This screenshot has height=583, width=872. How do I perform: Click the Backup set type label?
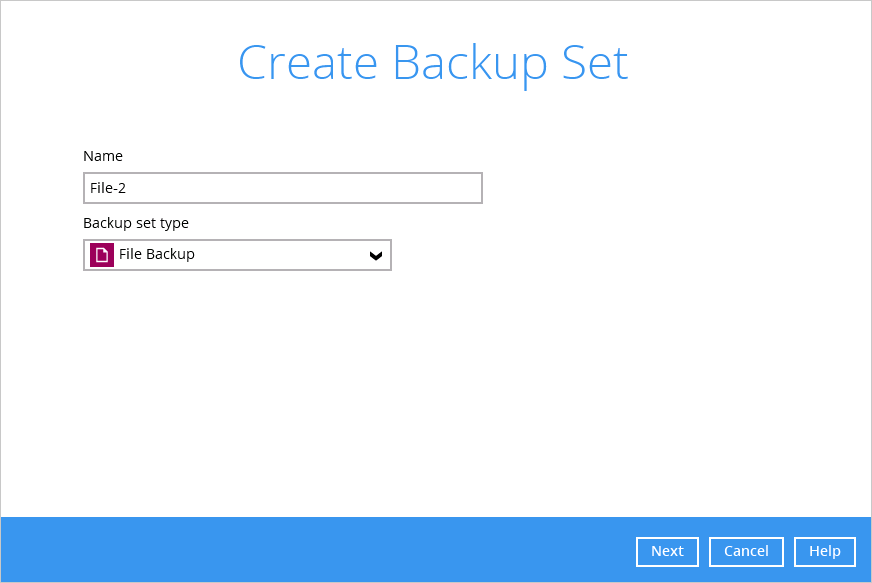135,223
